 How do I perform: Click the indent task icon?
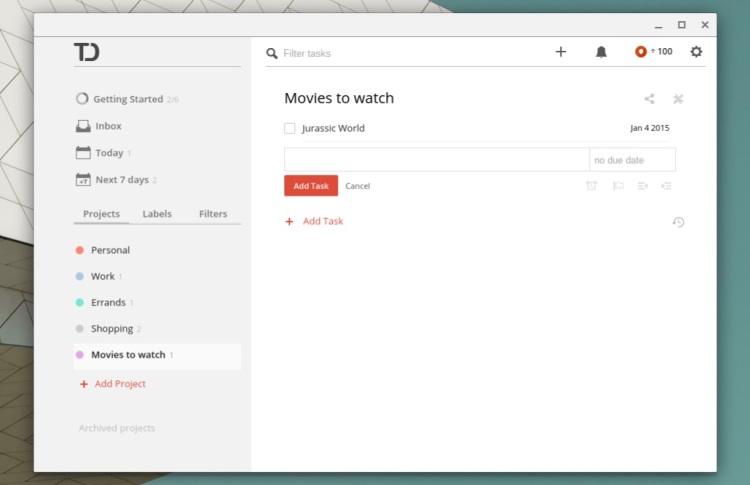click(666, 186)
